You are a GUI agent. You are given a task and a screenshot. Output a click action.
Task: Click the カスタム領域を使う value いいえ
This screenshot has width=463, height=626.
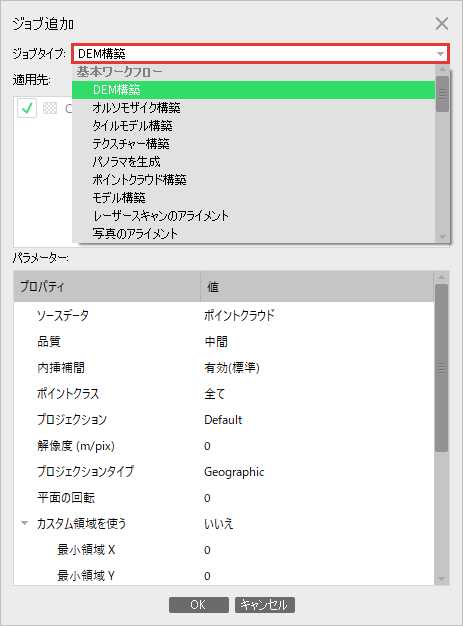pyautogui.click(x=218, y=524)
